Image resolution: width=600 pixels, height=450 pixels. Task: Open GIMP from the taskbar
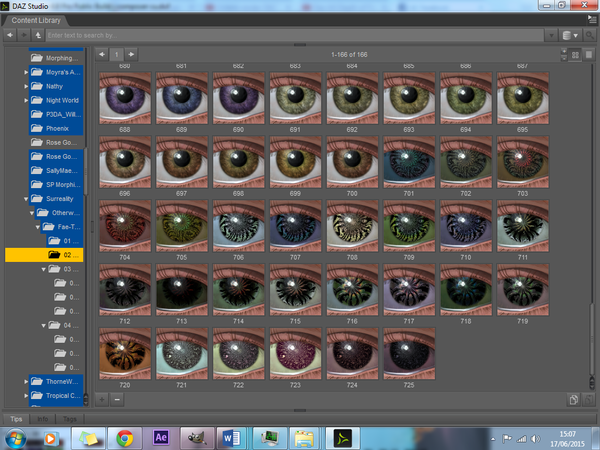[x=197, y=438]
